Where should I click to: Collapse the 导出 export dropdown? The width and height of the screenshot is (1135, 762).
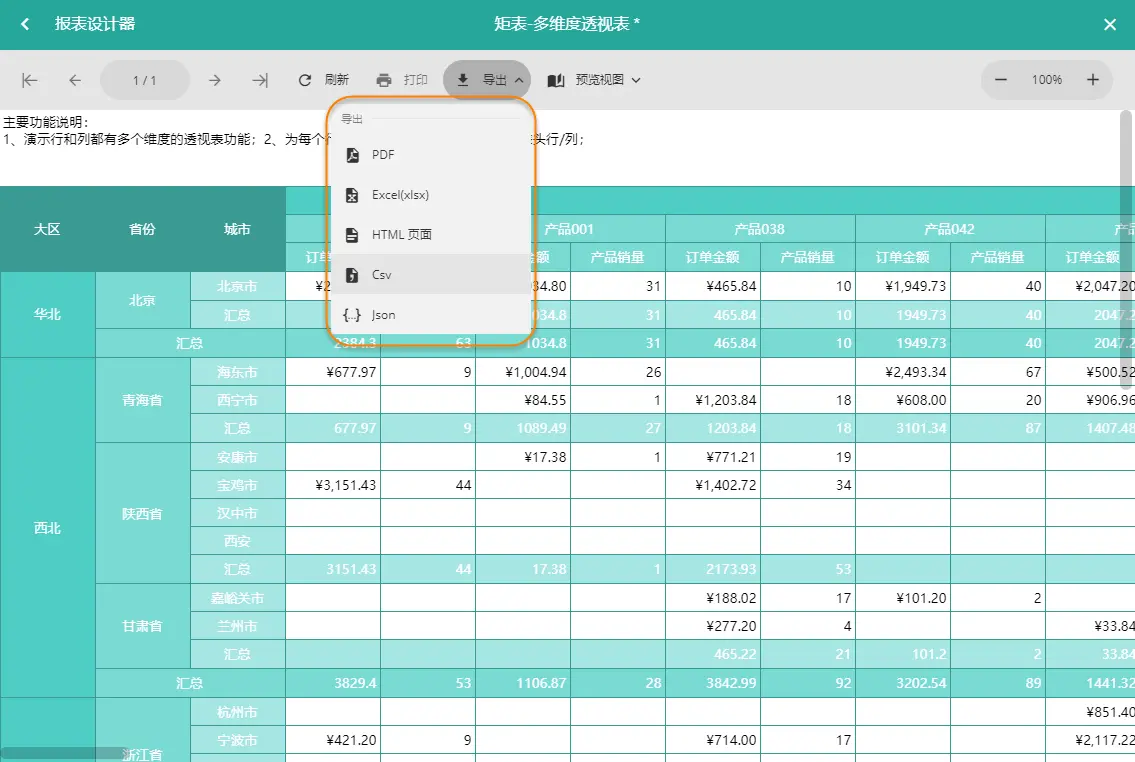(486, 80)
